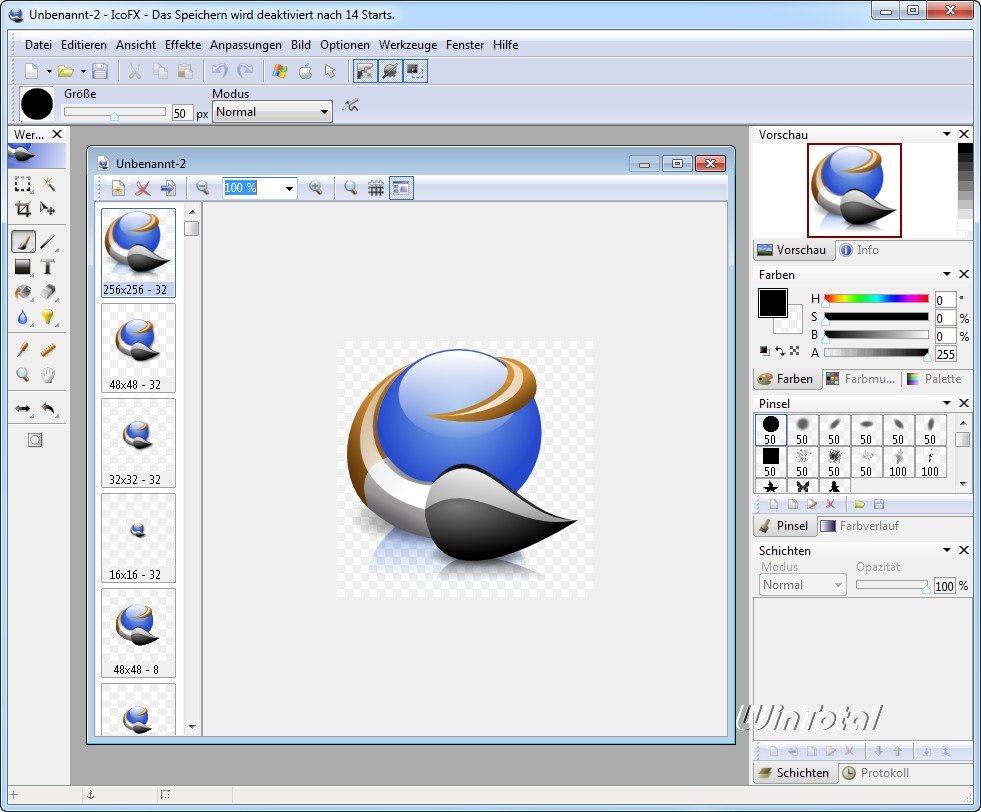This screenshot has height=812, width=981.
Task: Toggle first window-panel button in main toolbar
Action: point(365,71)
